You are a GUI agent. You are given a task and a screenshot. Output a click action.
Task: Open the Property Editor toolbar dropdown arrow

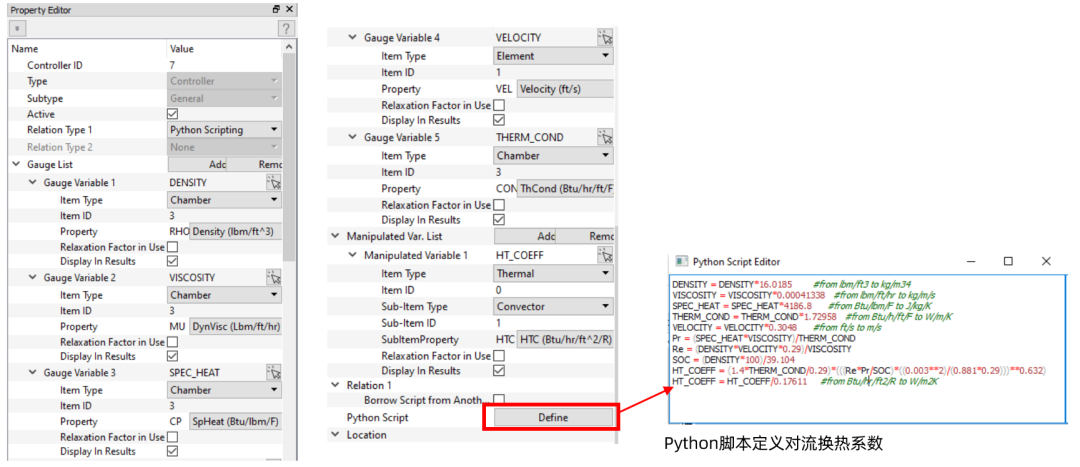(x=17, y=29)
